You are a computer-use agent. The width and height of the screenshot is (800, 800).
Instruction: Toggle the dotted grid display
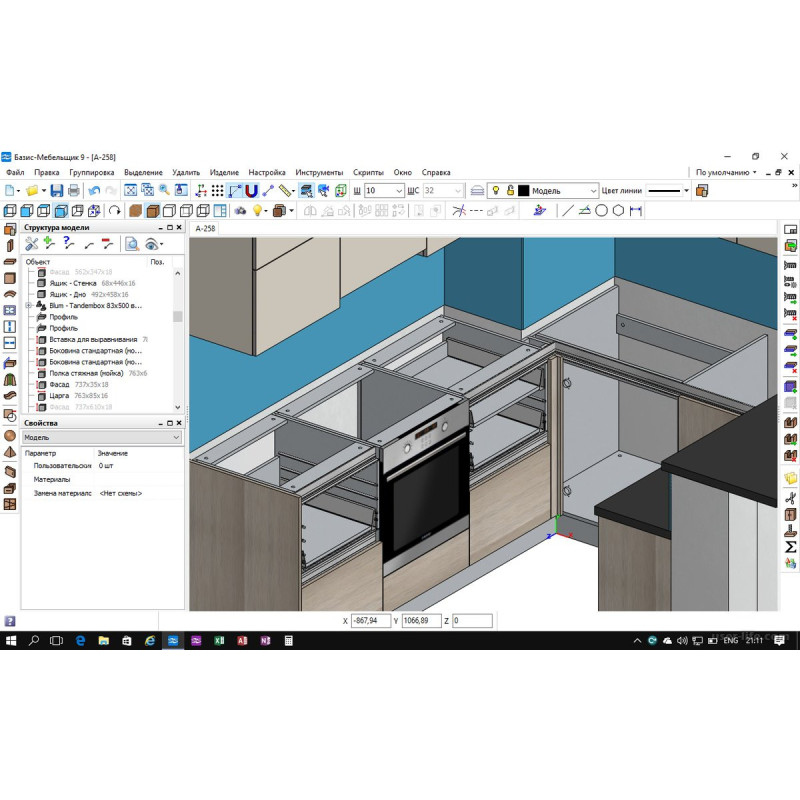click(x=217, y=190)
